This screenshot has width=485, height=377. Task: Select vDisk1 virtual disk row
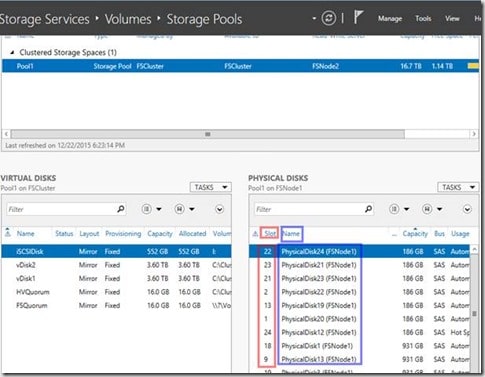(116, 278)
